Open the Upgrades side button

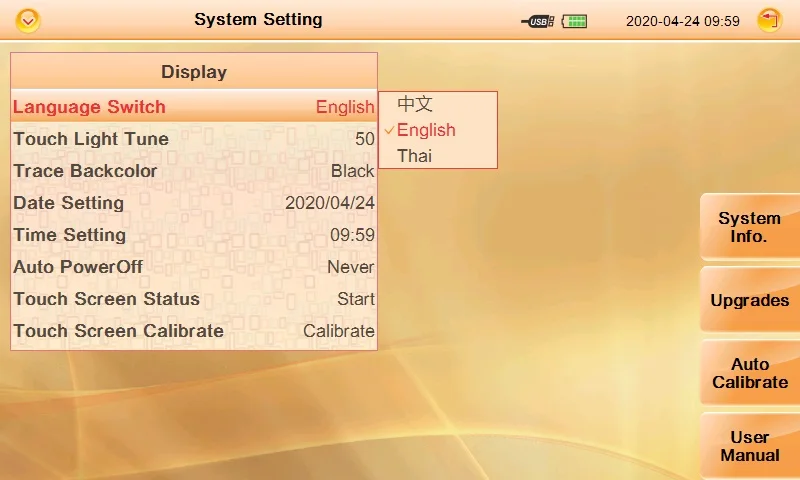coord(750,300)
